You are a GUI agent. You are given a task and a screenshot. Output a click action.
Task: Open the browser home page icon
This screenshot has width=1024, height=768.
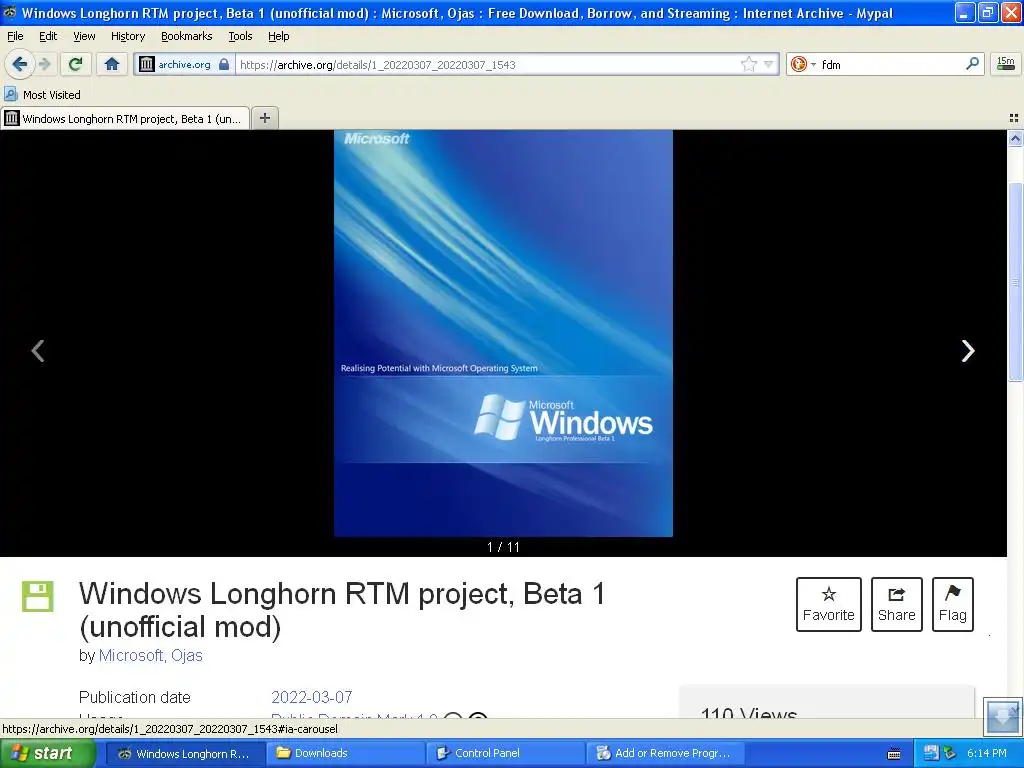(112, 64)
